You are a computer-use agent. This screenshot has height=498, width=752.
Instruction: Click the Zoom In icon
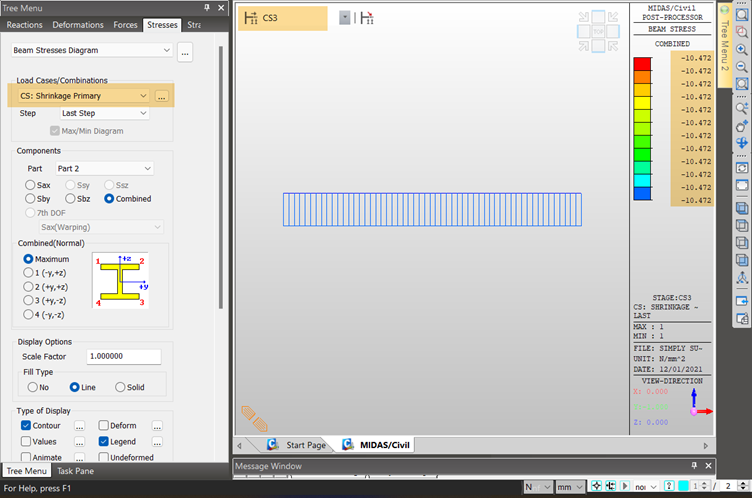pyautogui.click(x=741, y=49)
